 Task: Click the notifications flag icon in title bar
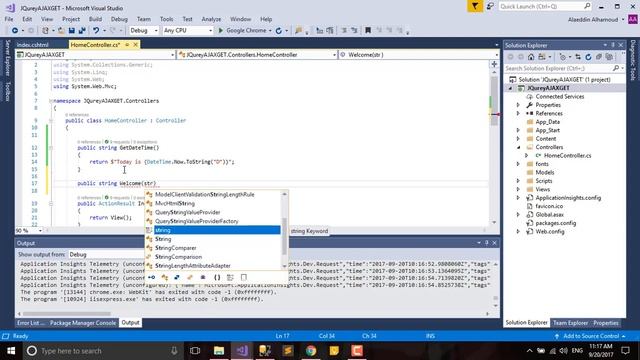475,6
